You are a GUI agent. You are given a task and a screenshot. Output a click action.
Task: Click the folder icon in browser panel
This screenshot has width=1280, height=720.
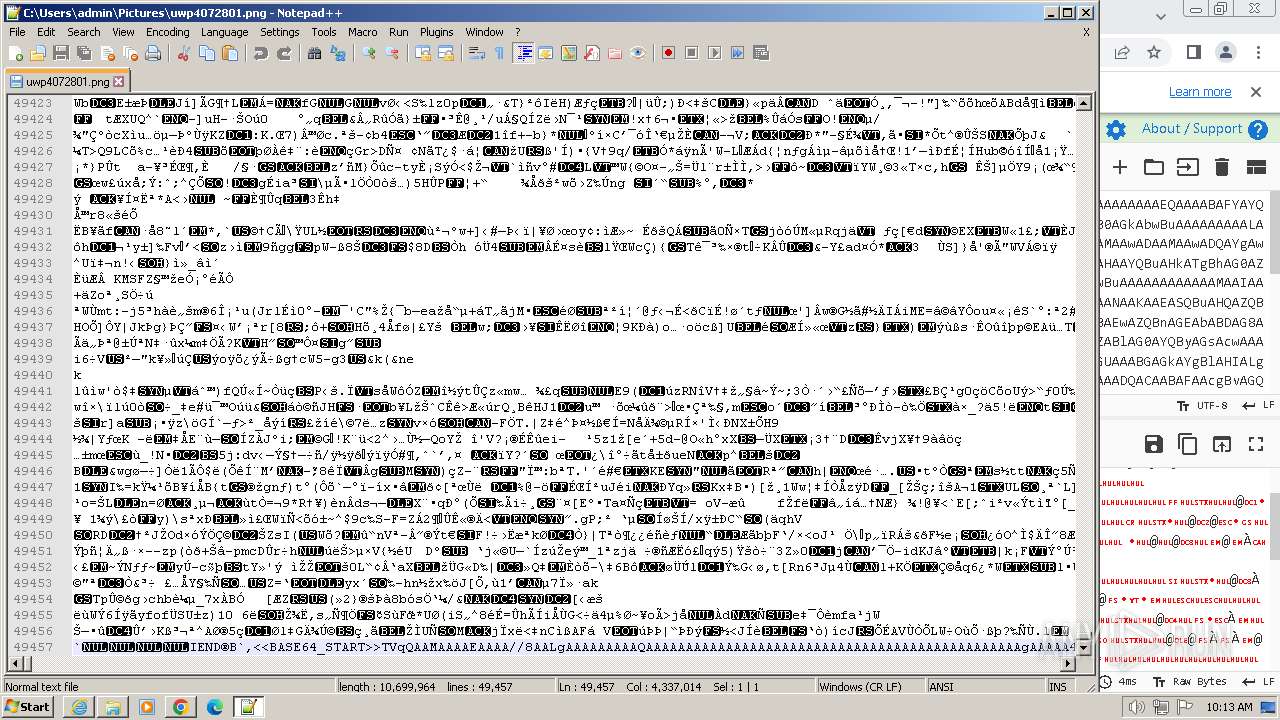pos(1154,167)
